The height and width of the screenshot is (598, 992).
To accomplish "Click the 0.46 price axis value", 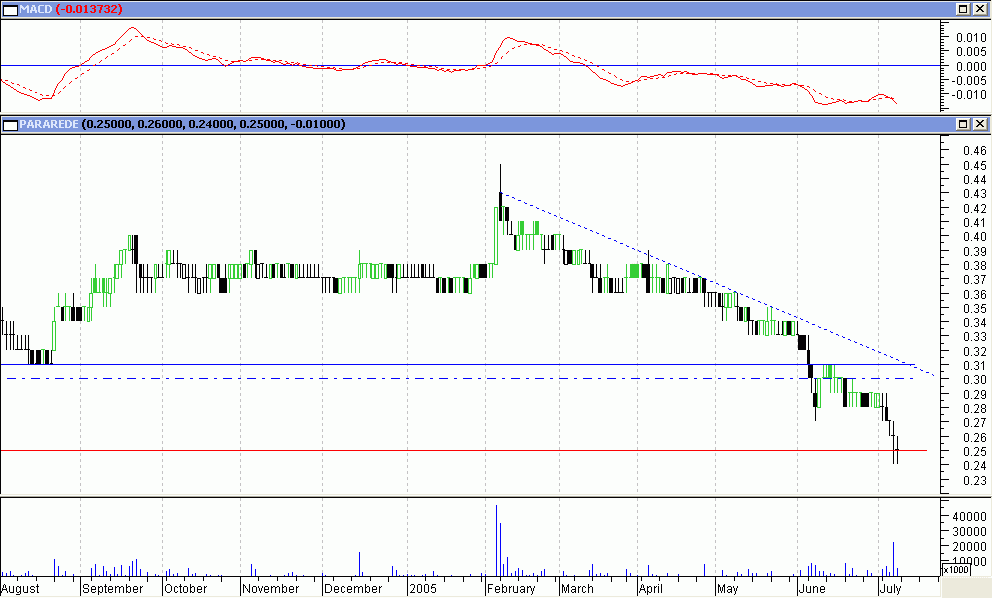I will (974, 151).
